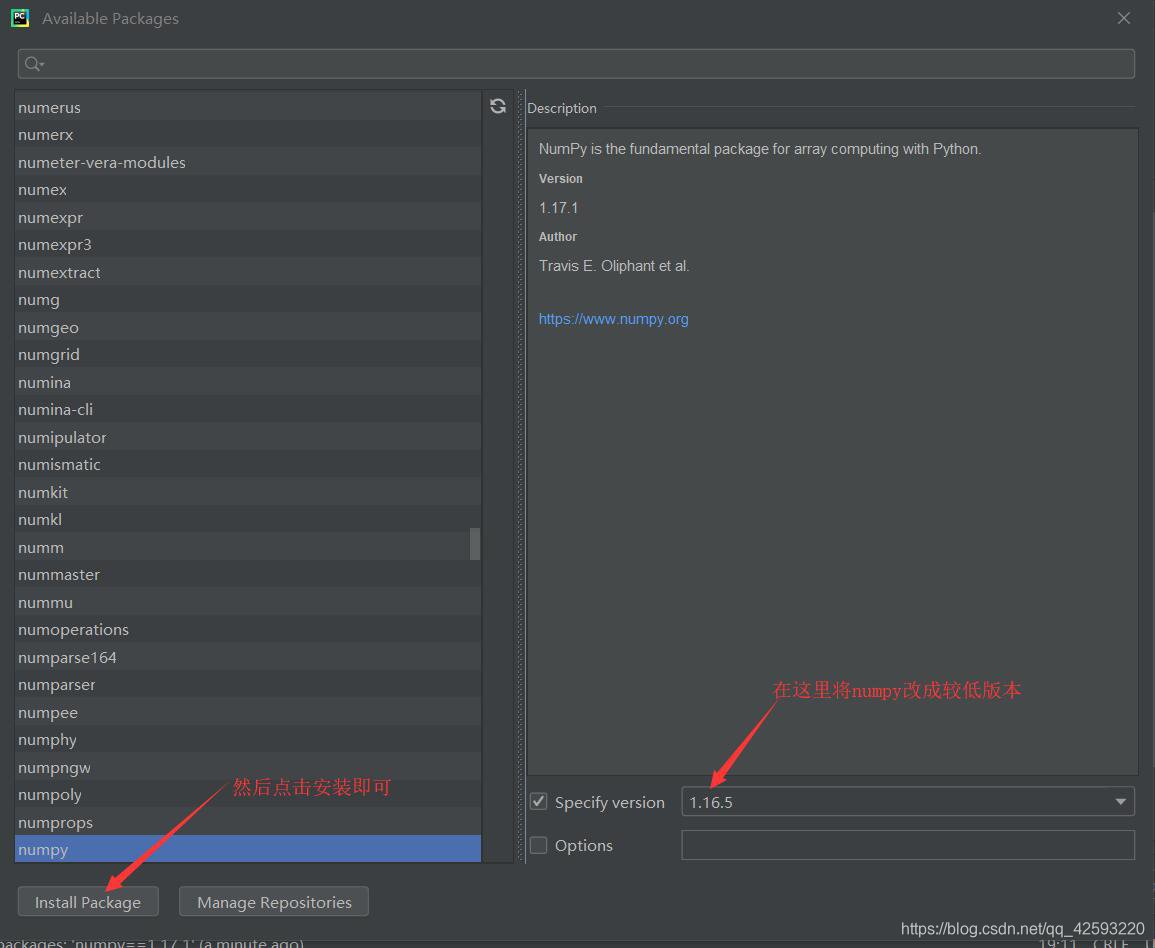The image size is (1155, 948).
Task: Select the numpee package
Action: [248, 712]
